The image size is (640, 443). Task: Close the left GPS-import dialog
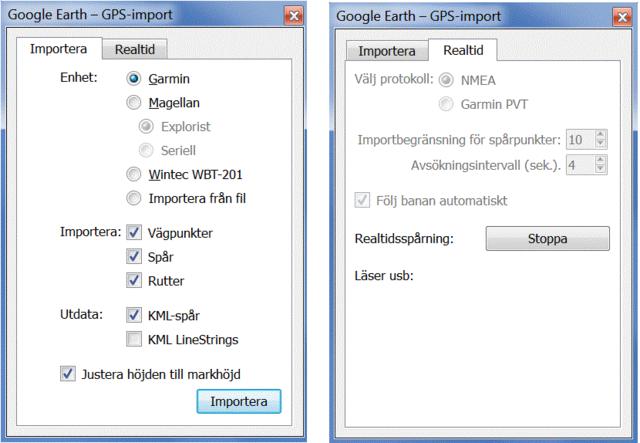point(293,16)
